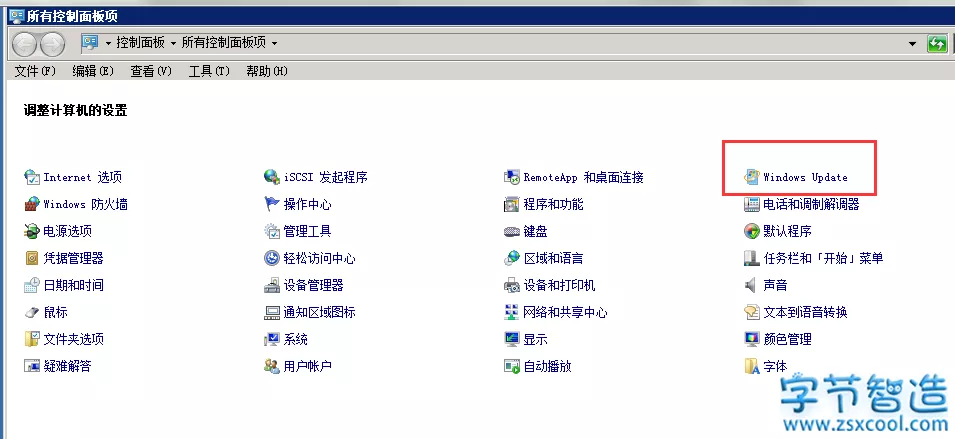
Task: Click the Forward navigation button
Action: pos(52,44)
